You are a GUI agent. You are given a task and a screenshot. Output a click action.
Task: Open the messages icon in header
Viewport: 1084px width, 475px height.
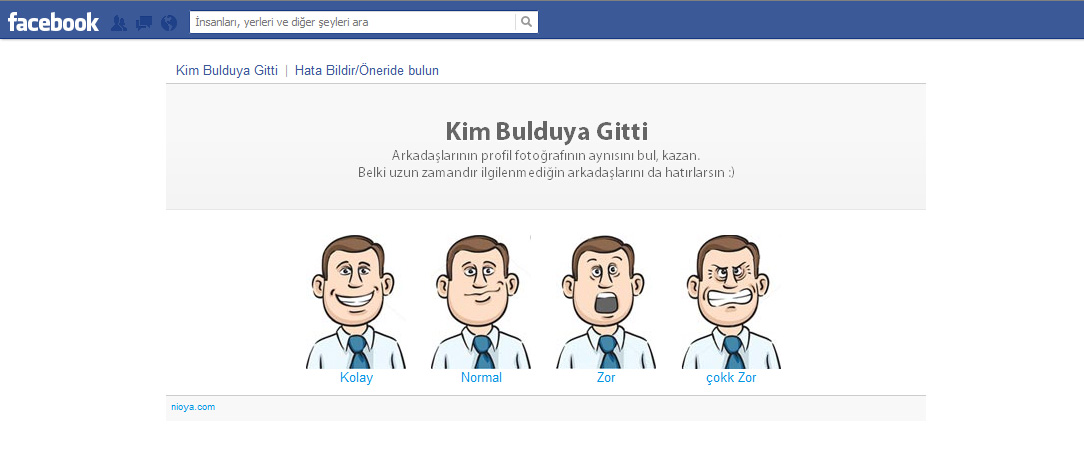144,22
